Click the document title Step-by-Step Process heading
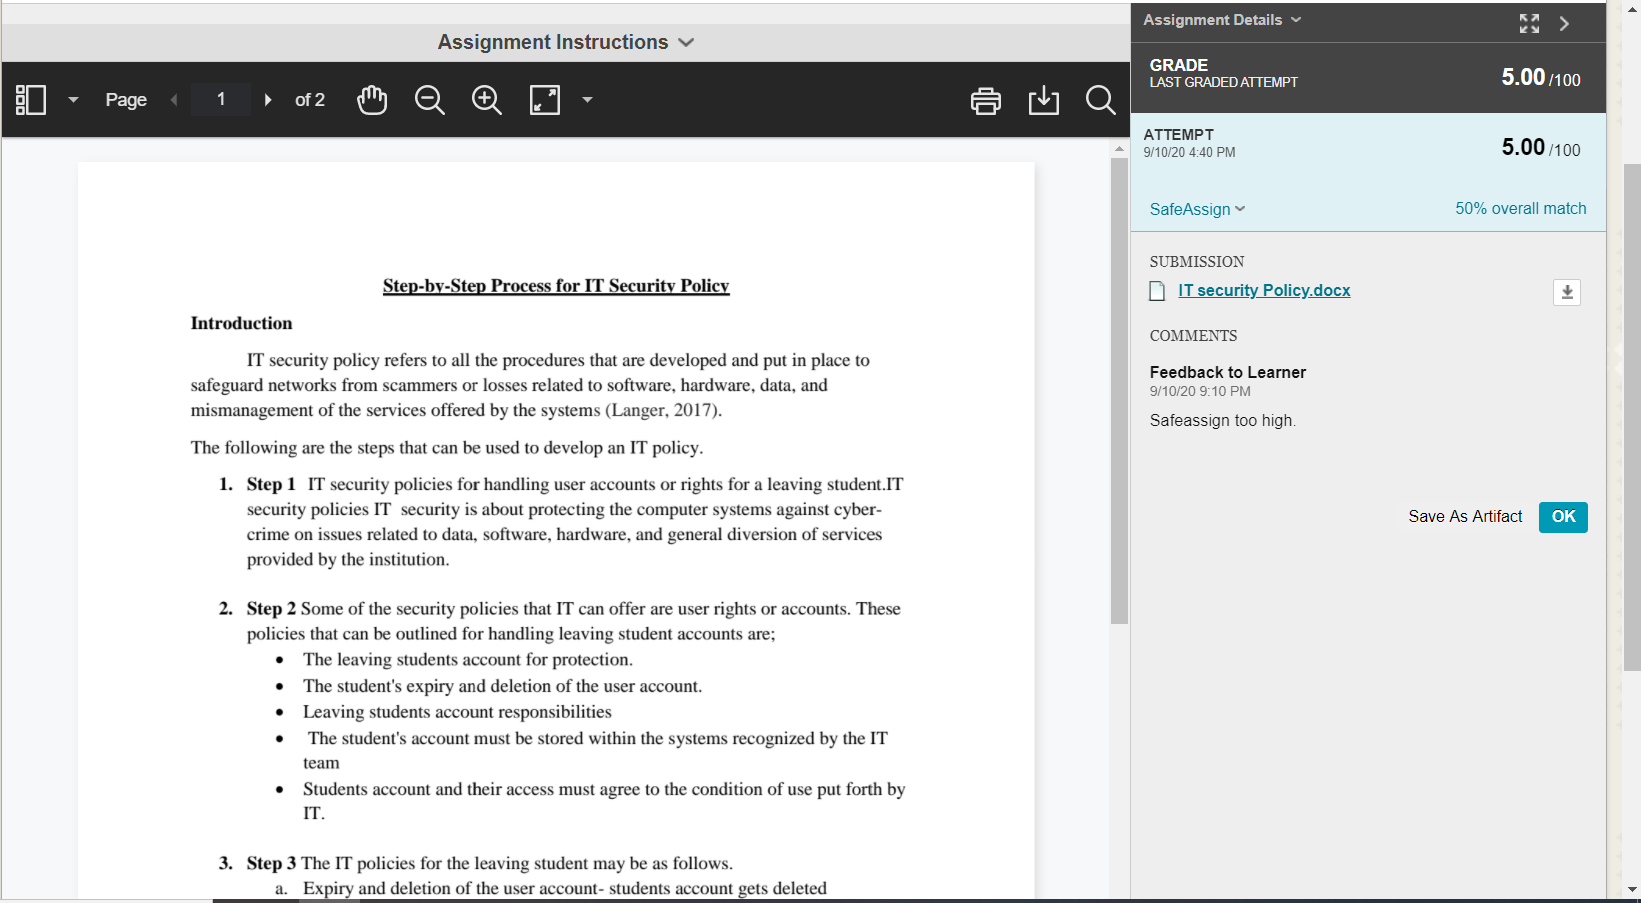This screenshot has height=903, width=1641. tap(556, 286)
